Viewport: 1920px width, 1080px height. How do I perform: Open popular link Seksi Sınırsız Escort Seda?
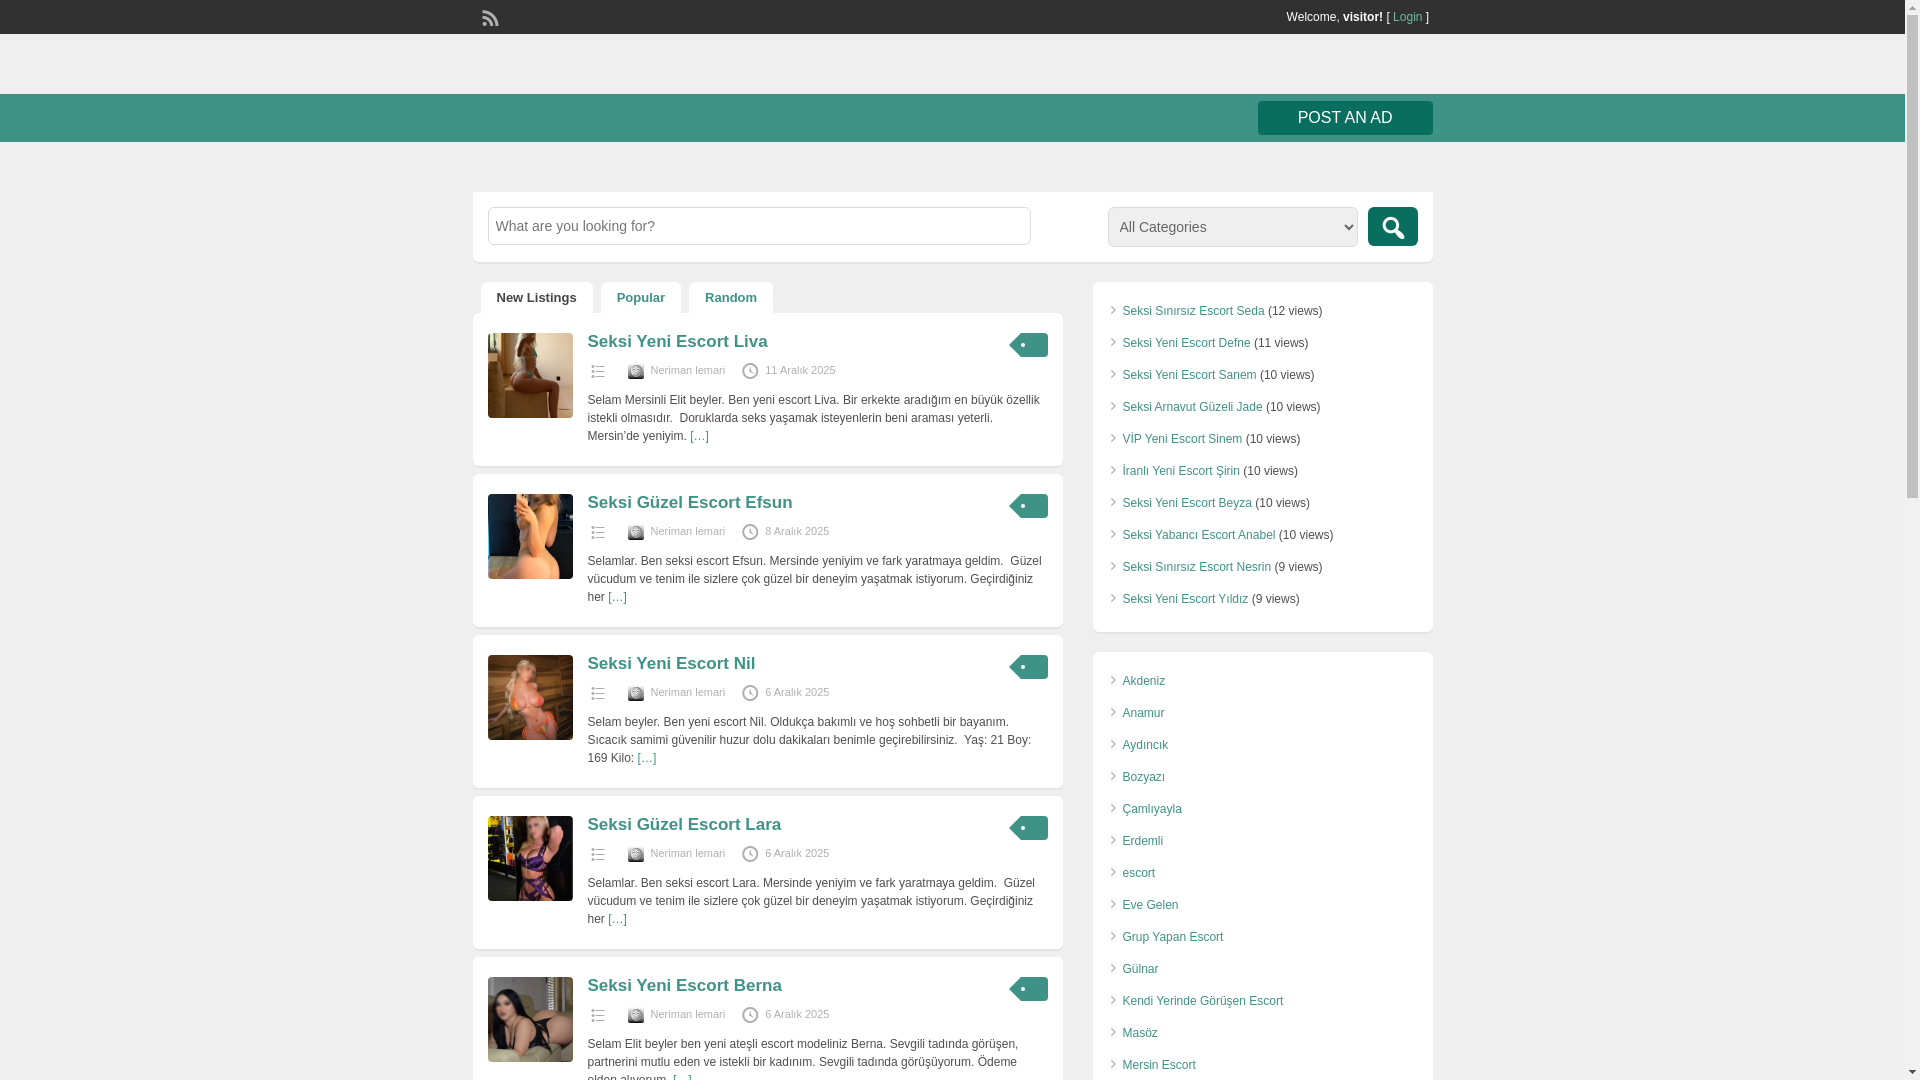[x=1193, y=311]
